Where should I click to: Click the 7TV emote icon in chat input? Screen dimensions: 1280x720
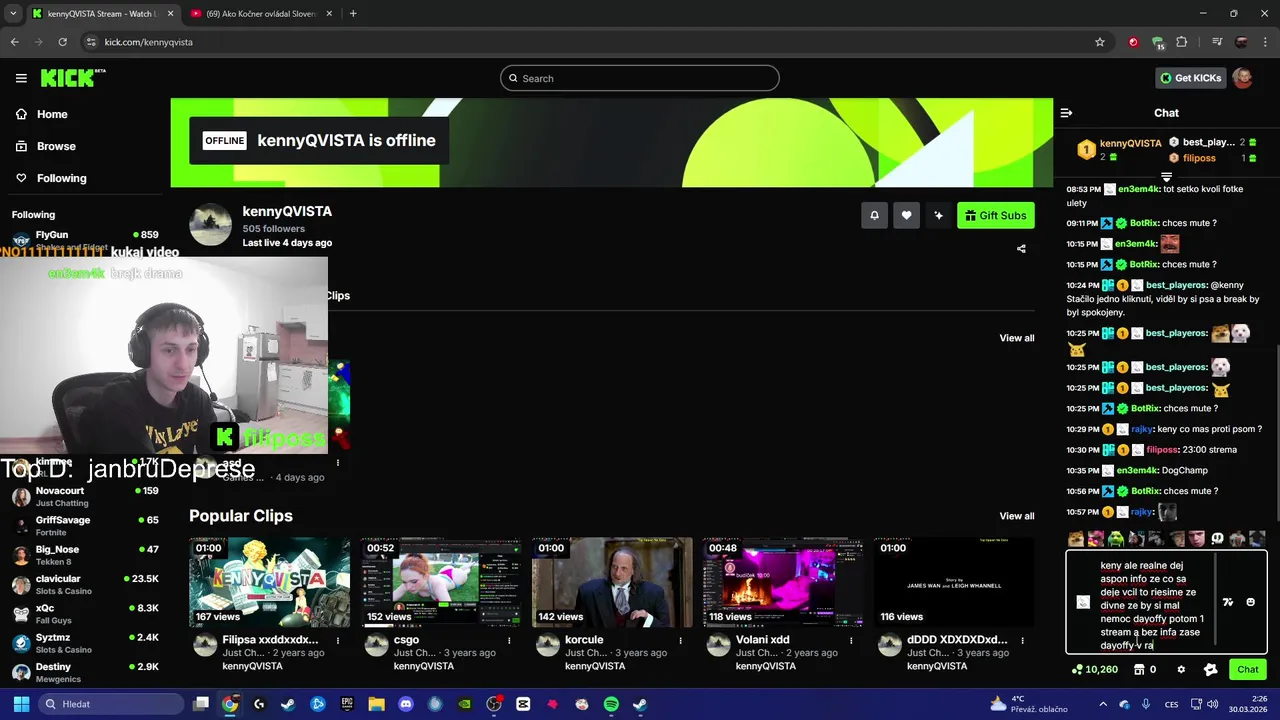(x=1228, y=602)
